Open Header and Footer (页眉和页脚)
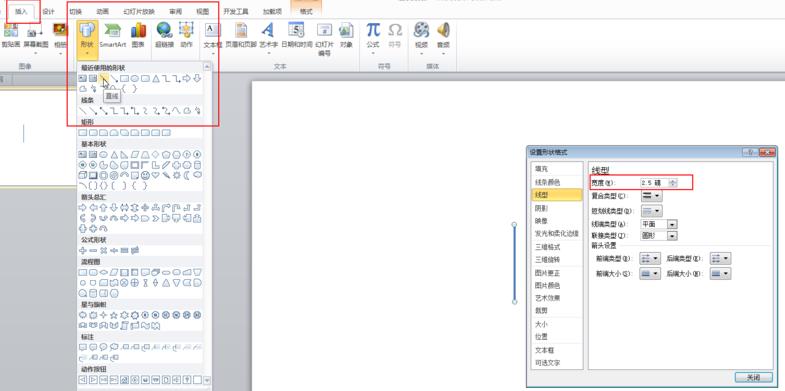Screen dimensions: 785x391 point(241,35)
